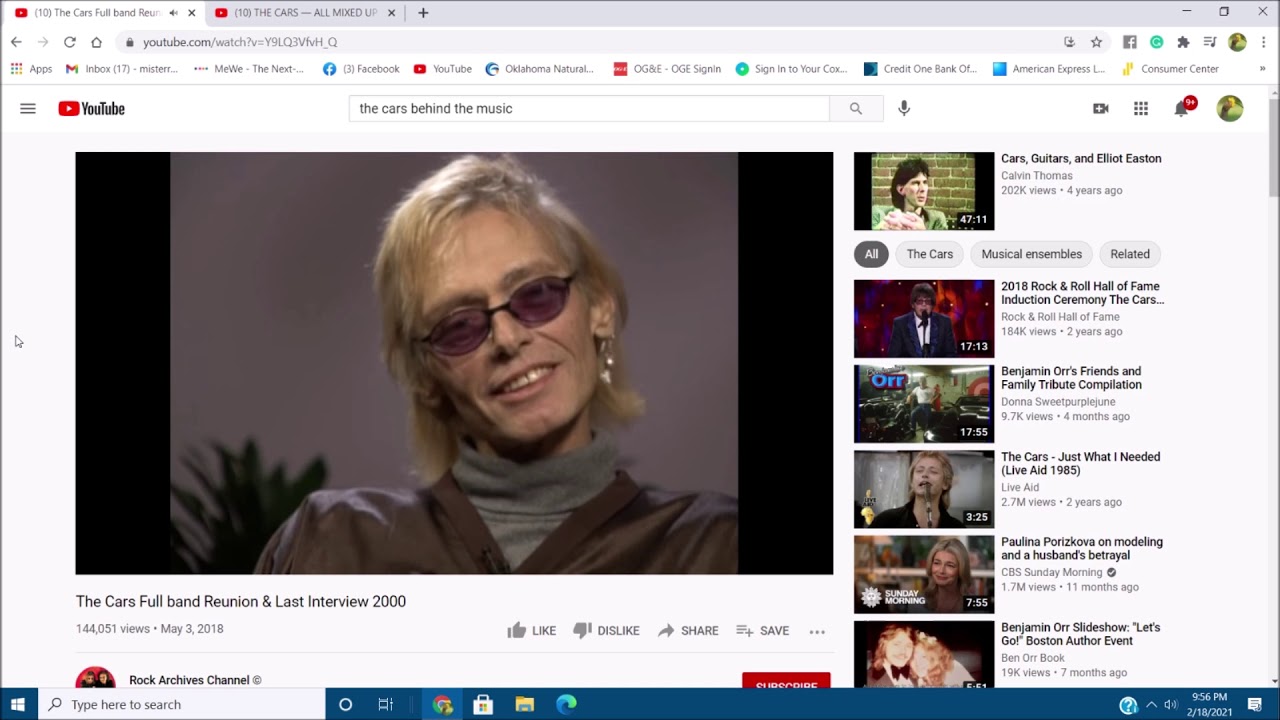Open the Oklahoma Natural bookmark
The height and width of the screenshot is (720, 1280).
[539, 69]
